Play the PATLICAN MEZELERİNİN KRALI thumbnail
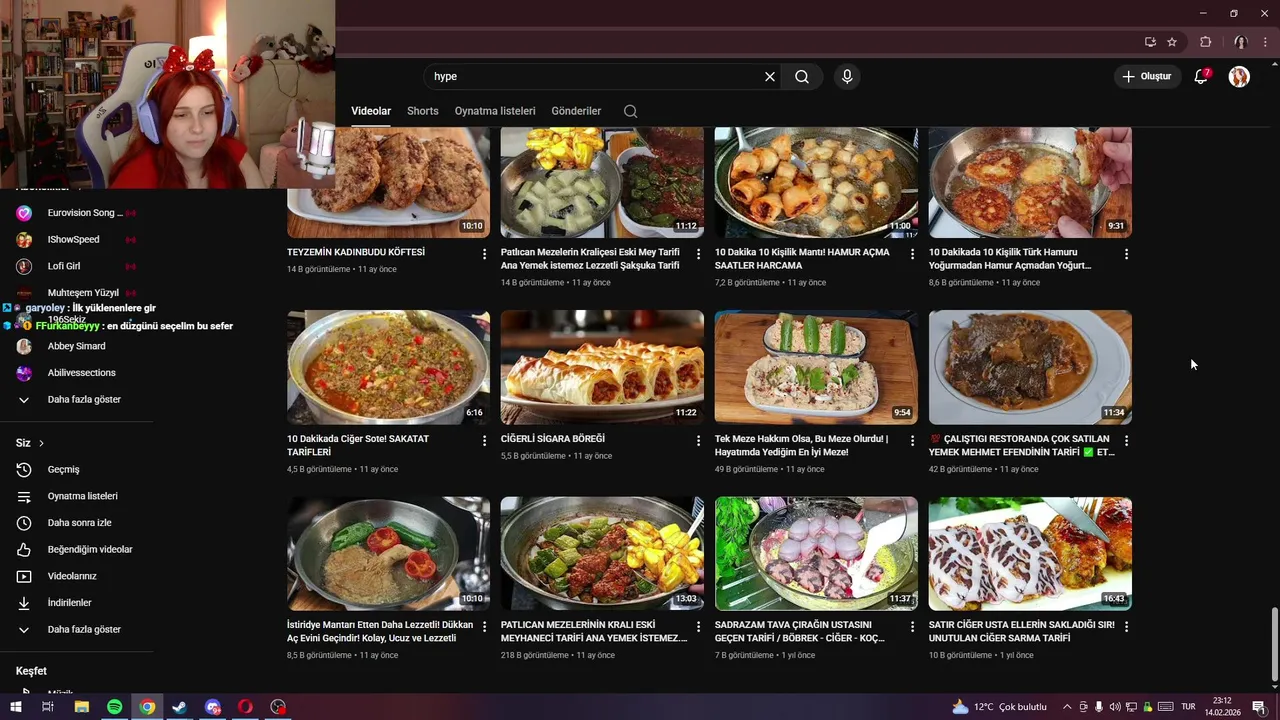1280x720 pixels. 602,553
